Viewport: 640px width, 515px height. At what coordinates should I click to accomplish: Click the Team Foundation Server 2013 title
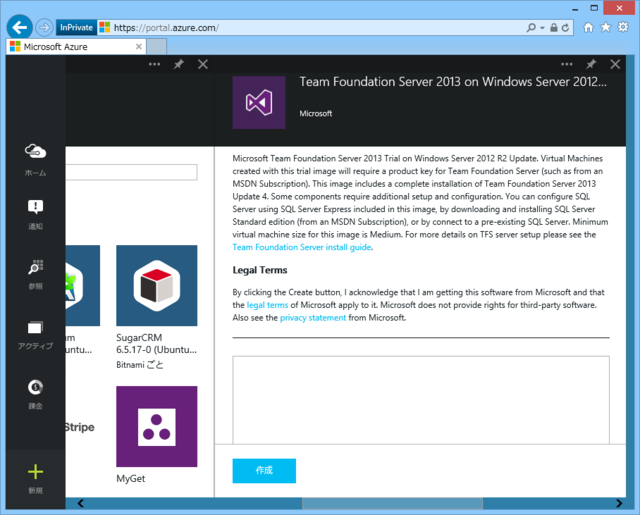click(x=453, y=82)
